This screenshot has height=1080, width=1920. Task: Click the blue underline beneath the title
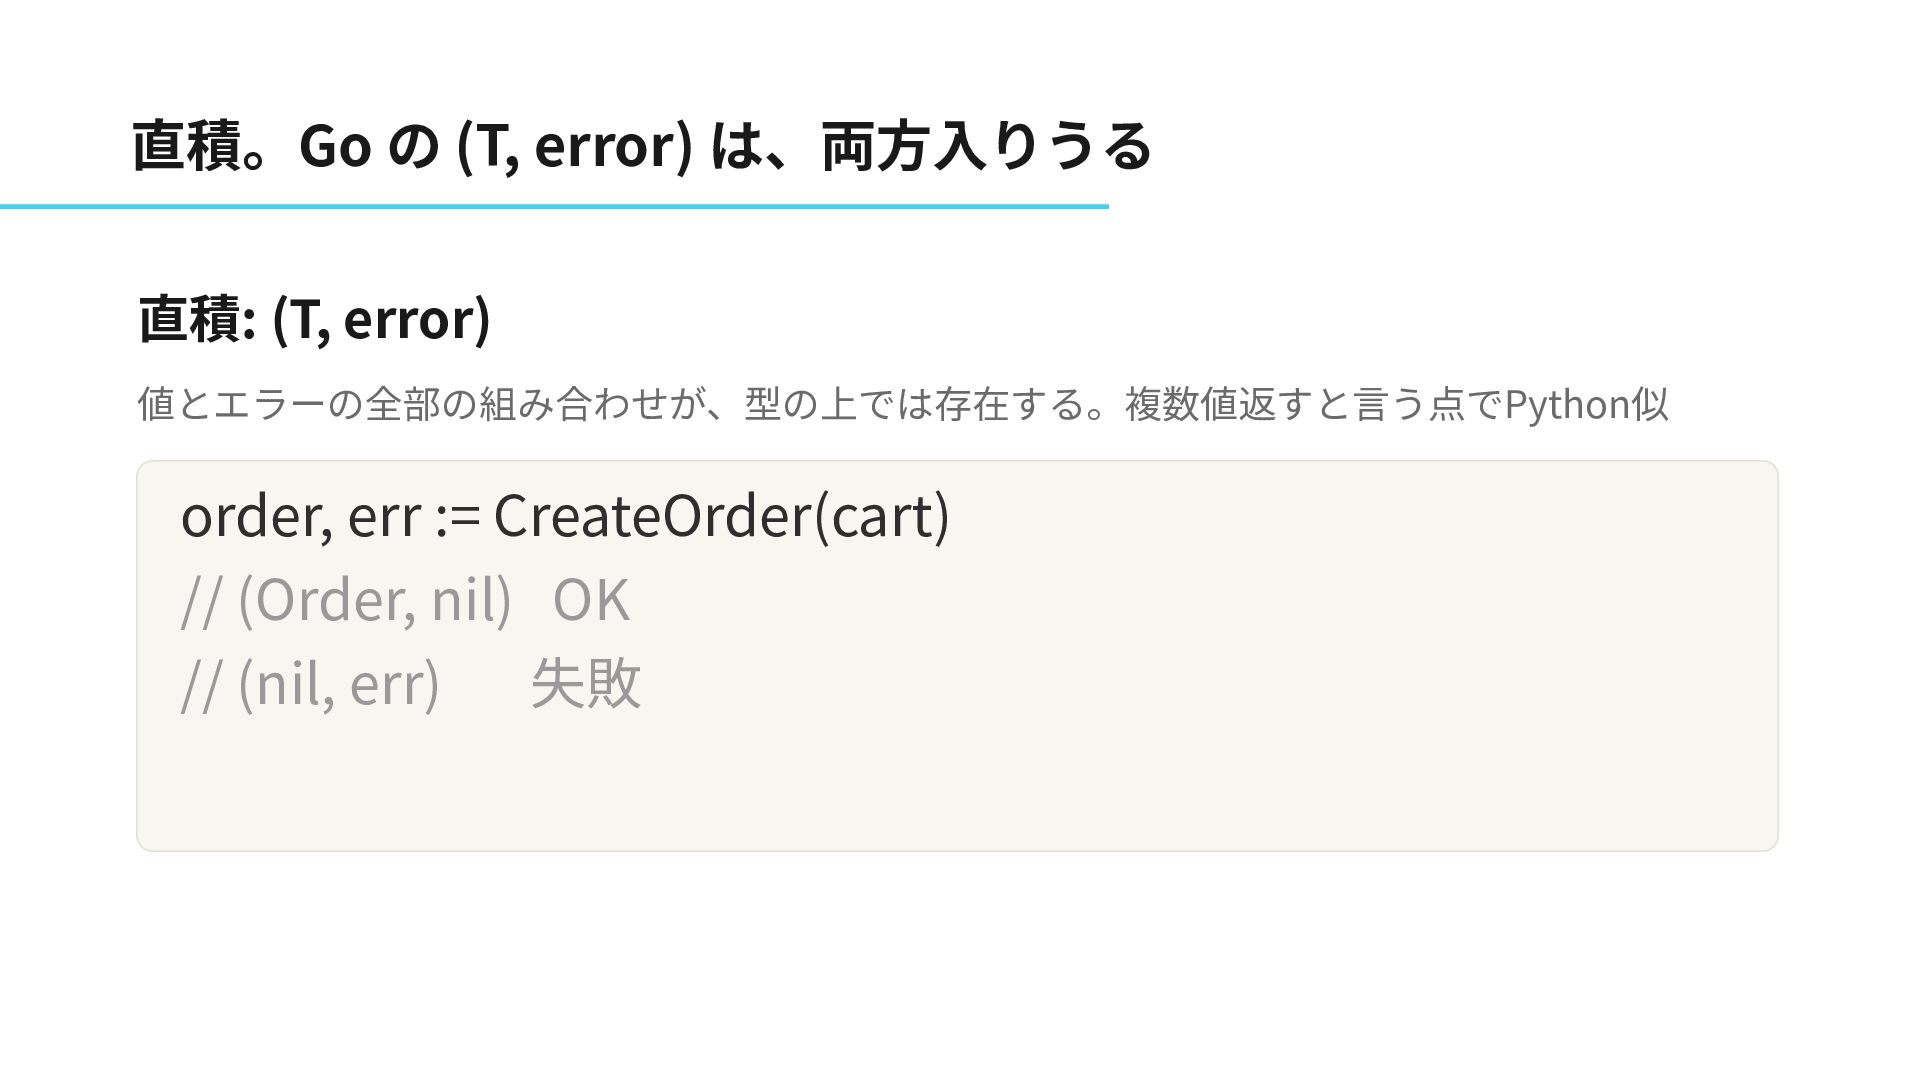pyautogui.click(x=554, y=206)
